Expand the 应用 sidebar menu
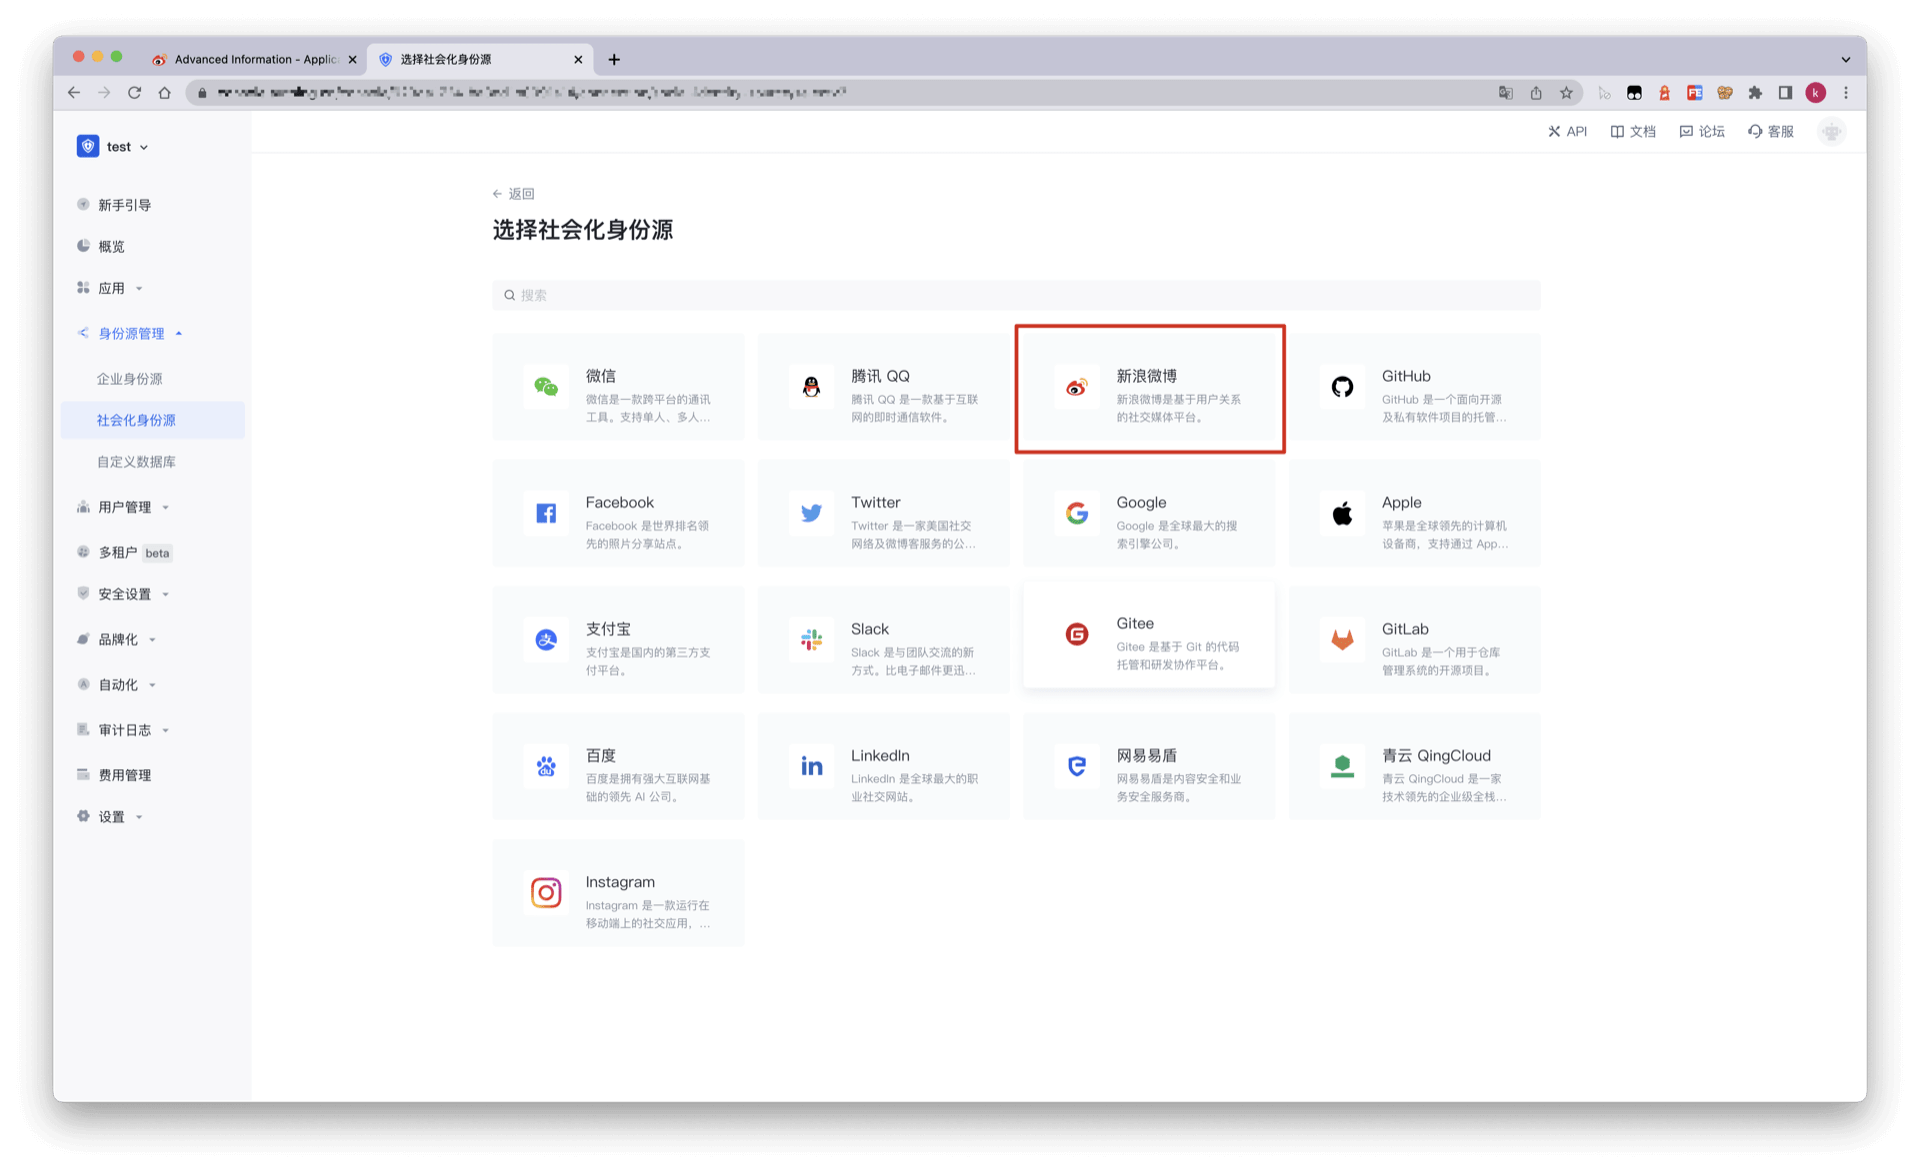1920x1172 pixels. pos(112,288)
